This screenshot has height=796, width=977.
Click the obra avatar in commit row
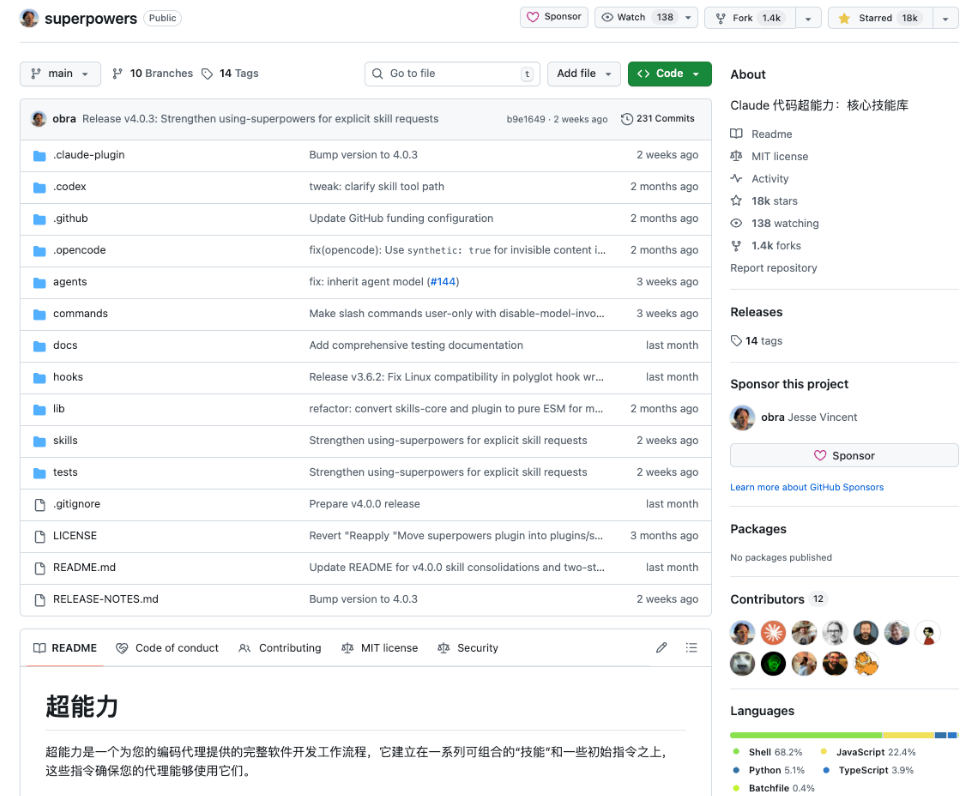(x=39, y=119)
